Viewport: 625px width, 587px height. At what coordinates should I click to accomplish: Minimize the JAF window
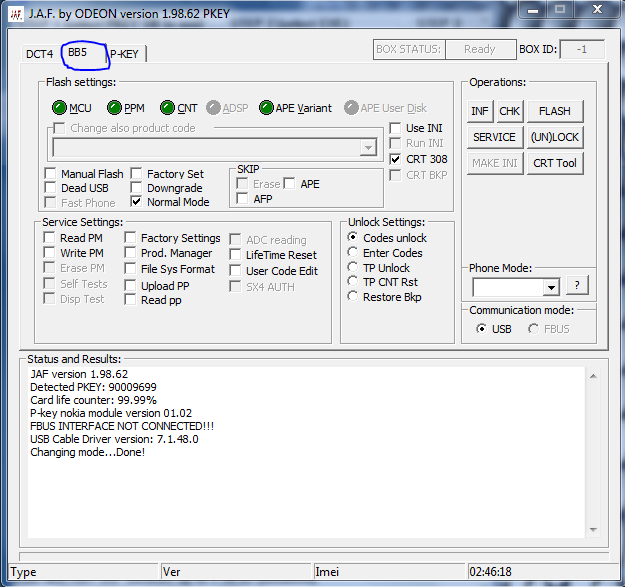[x=533, y=10]
